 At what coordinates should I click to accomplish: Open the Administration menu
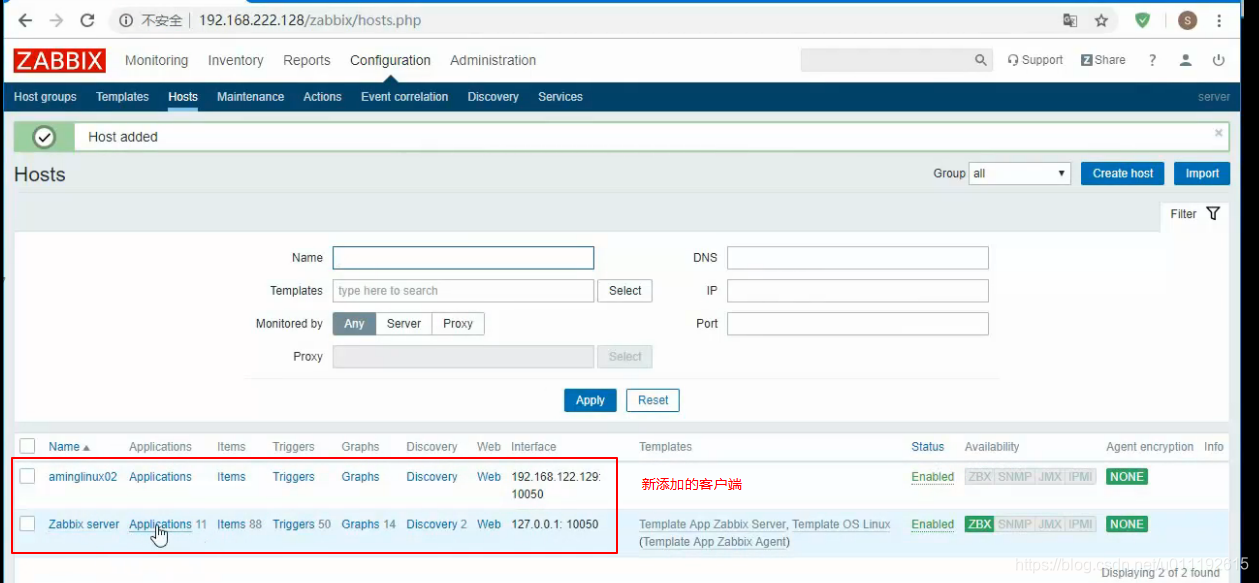pyautogui.click(x=493, y=60)
